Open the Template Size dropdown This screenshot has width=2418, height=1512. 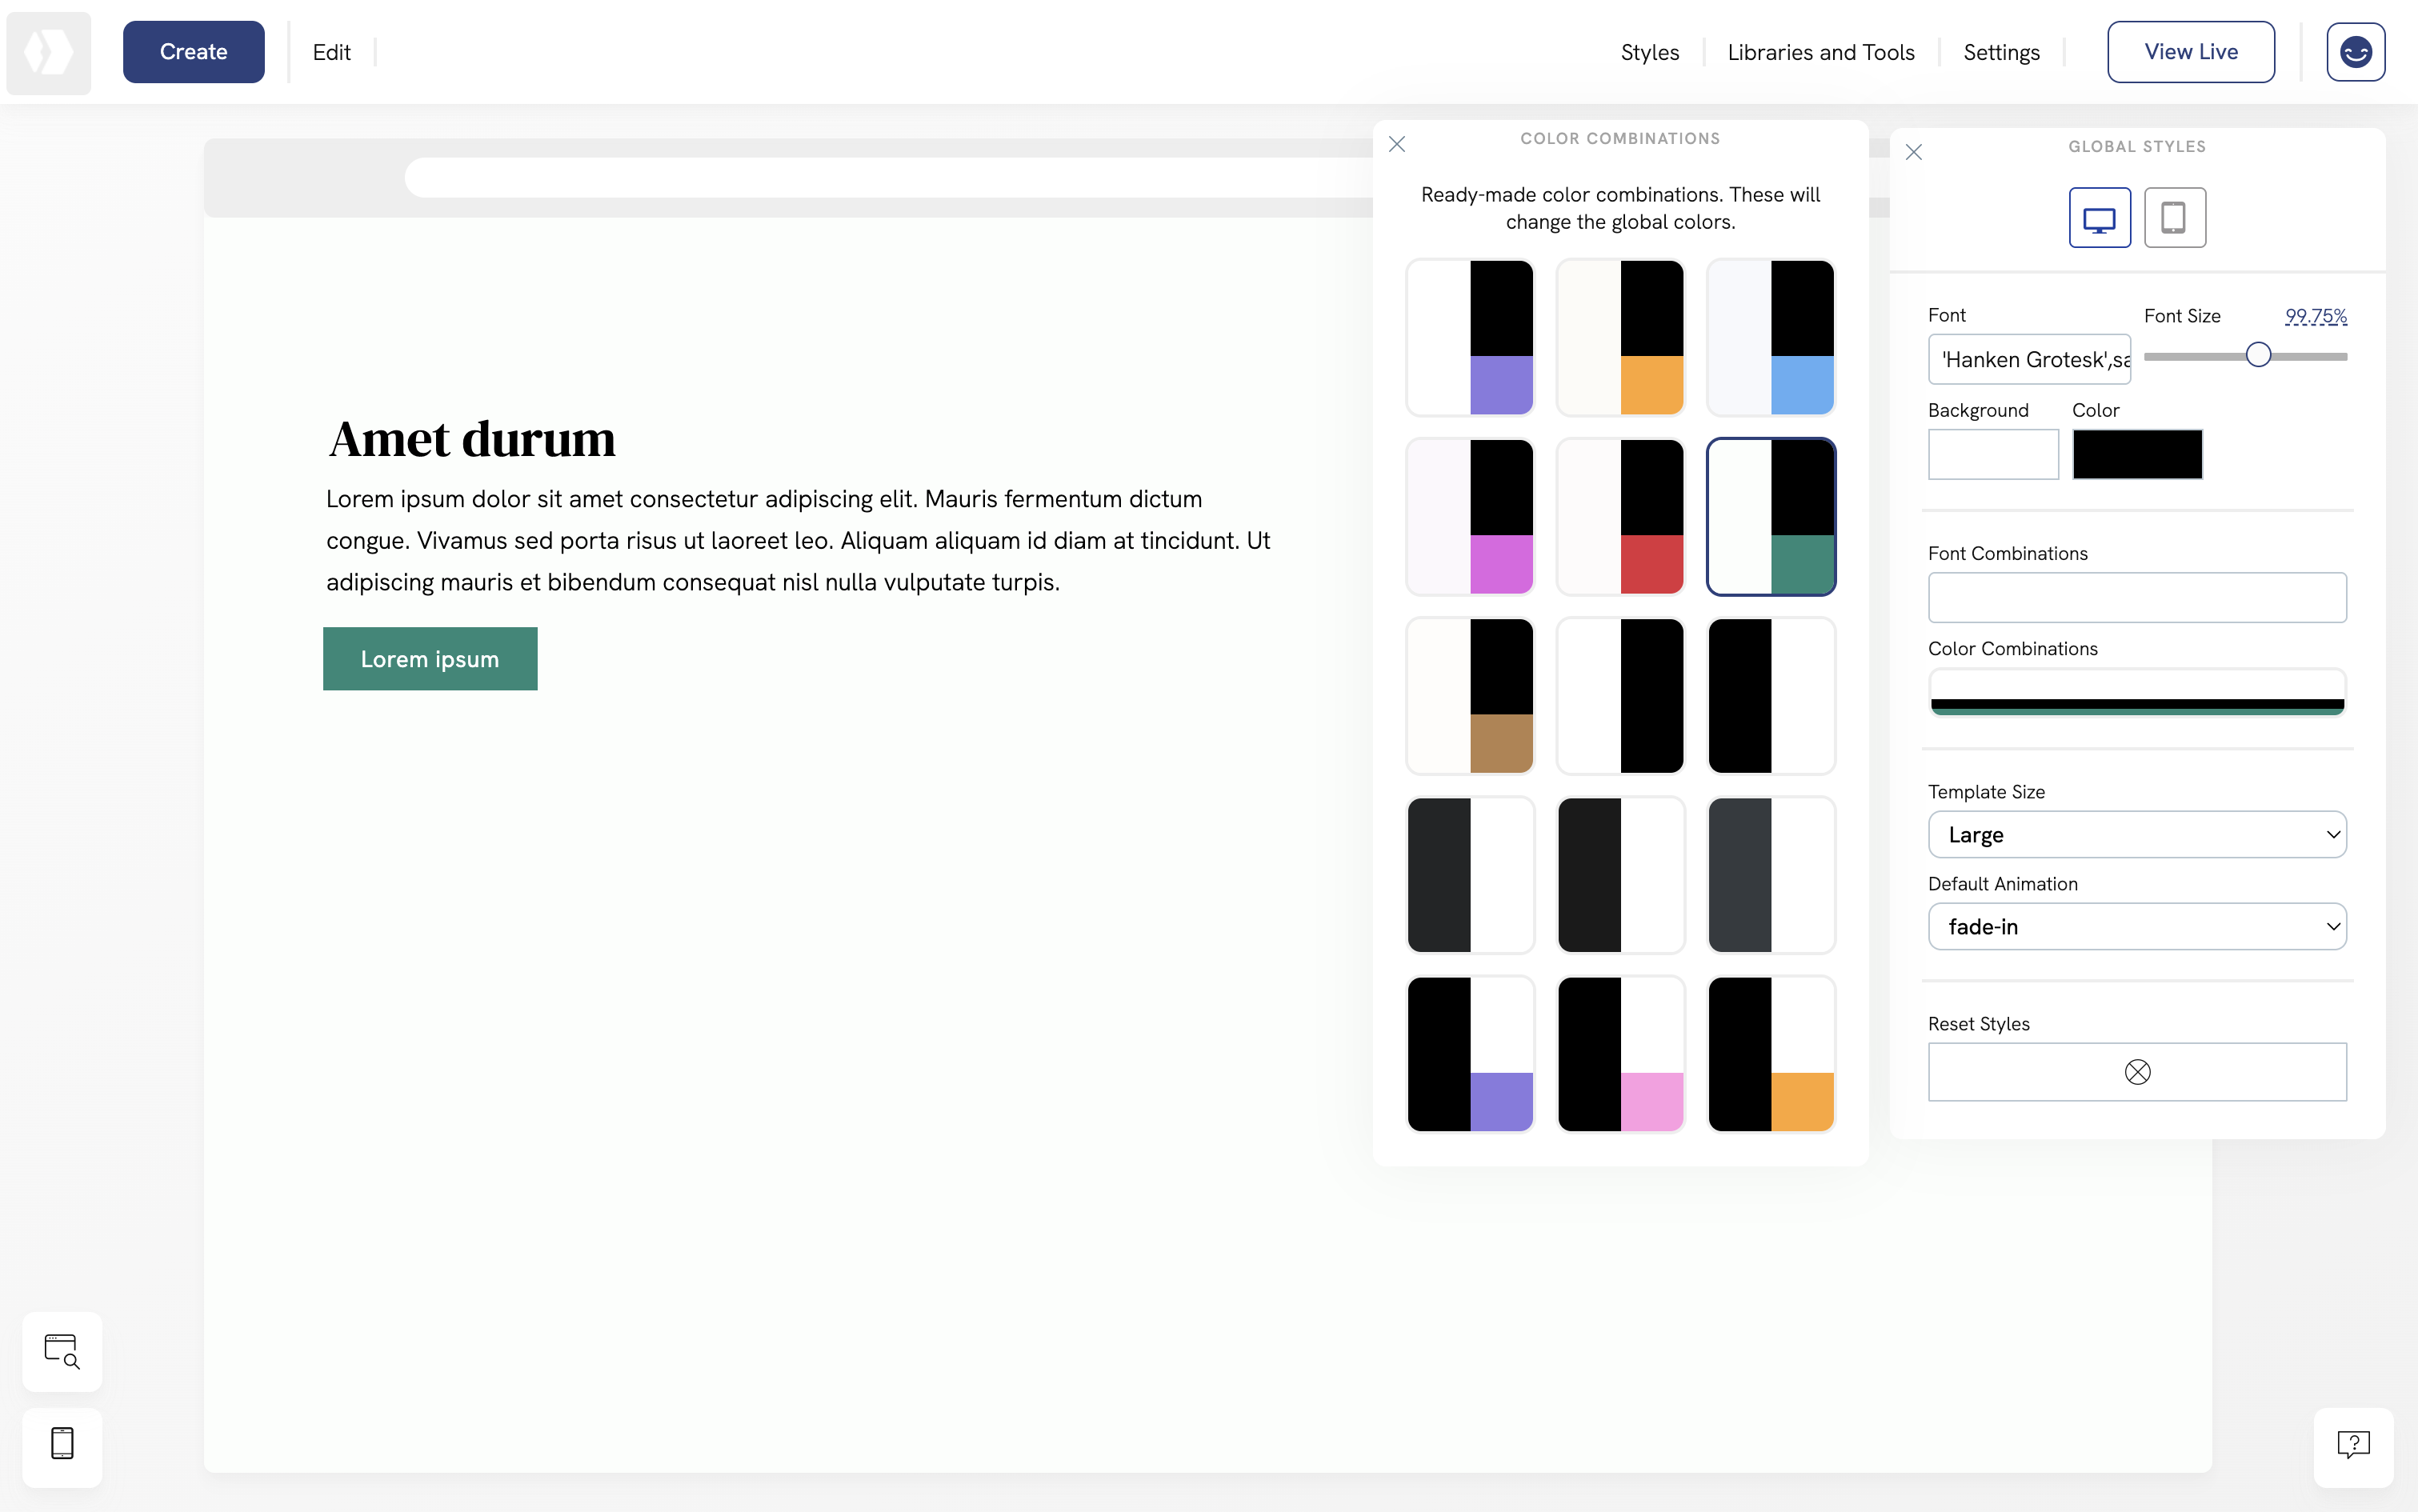point(2137,834)
